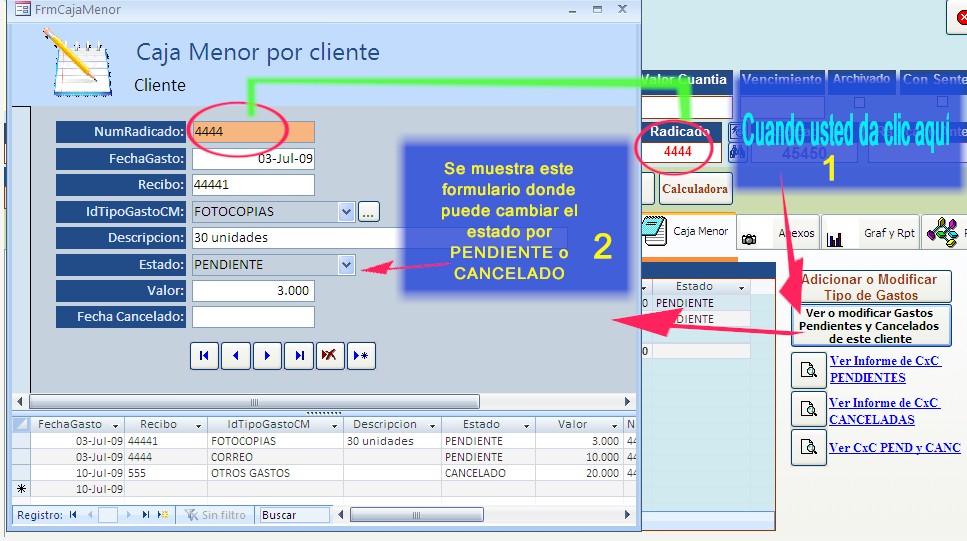Select the OTROS GASTOS cell
The height and width of the screenshot is (541, 967).
(x=275, y=473)
